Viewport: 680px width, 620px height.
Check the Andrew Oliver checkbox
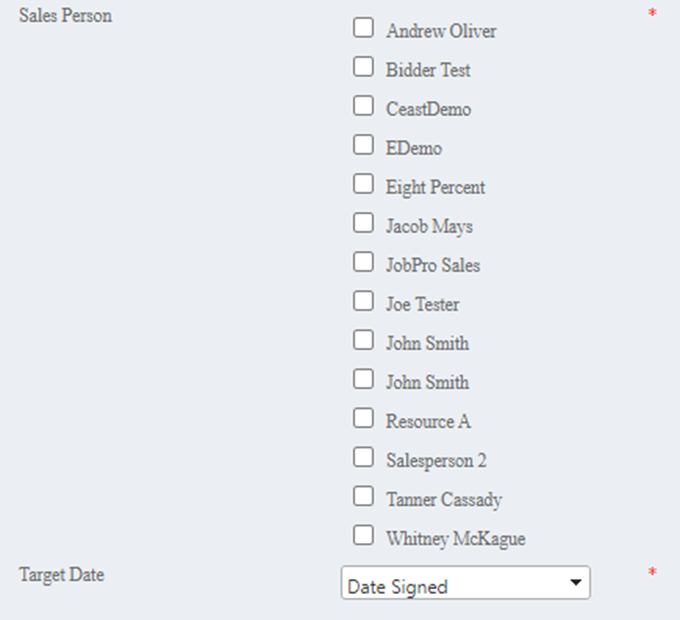click(x=363, y=28)
